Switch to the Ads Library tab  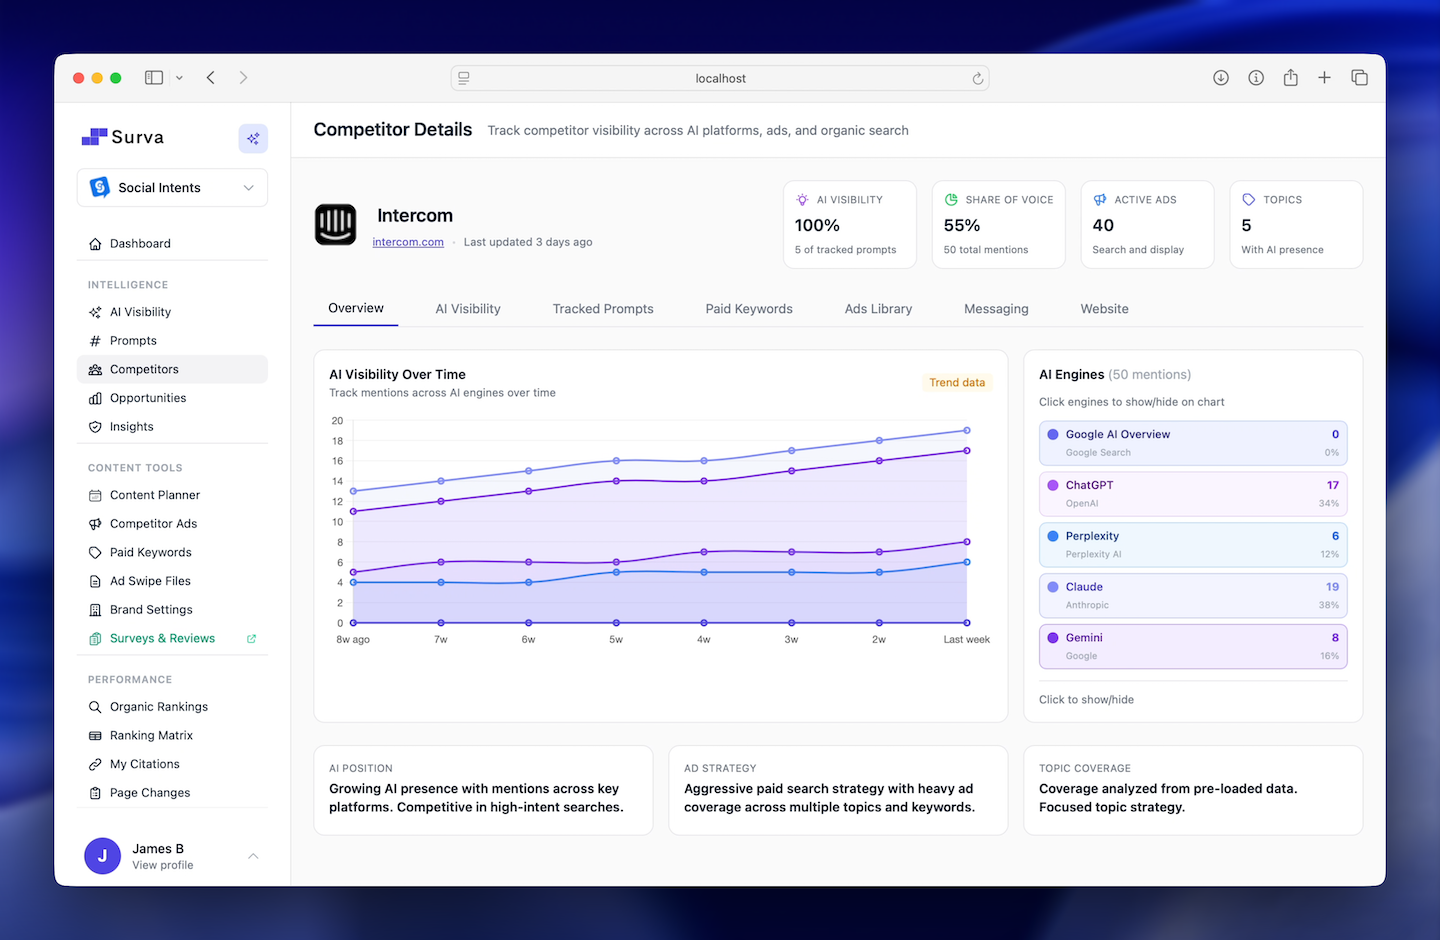[x=878, y=308]
